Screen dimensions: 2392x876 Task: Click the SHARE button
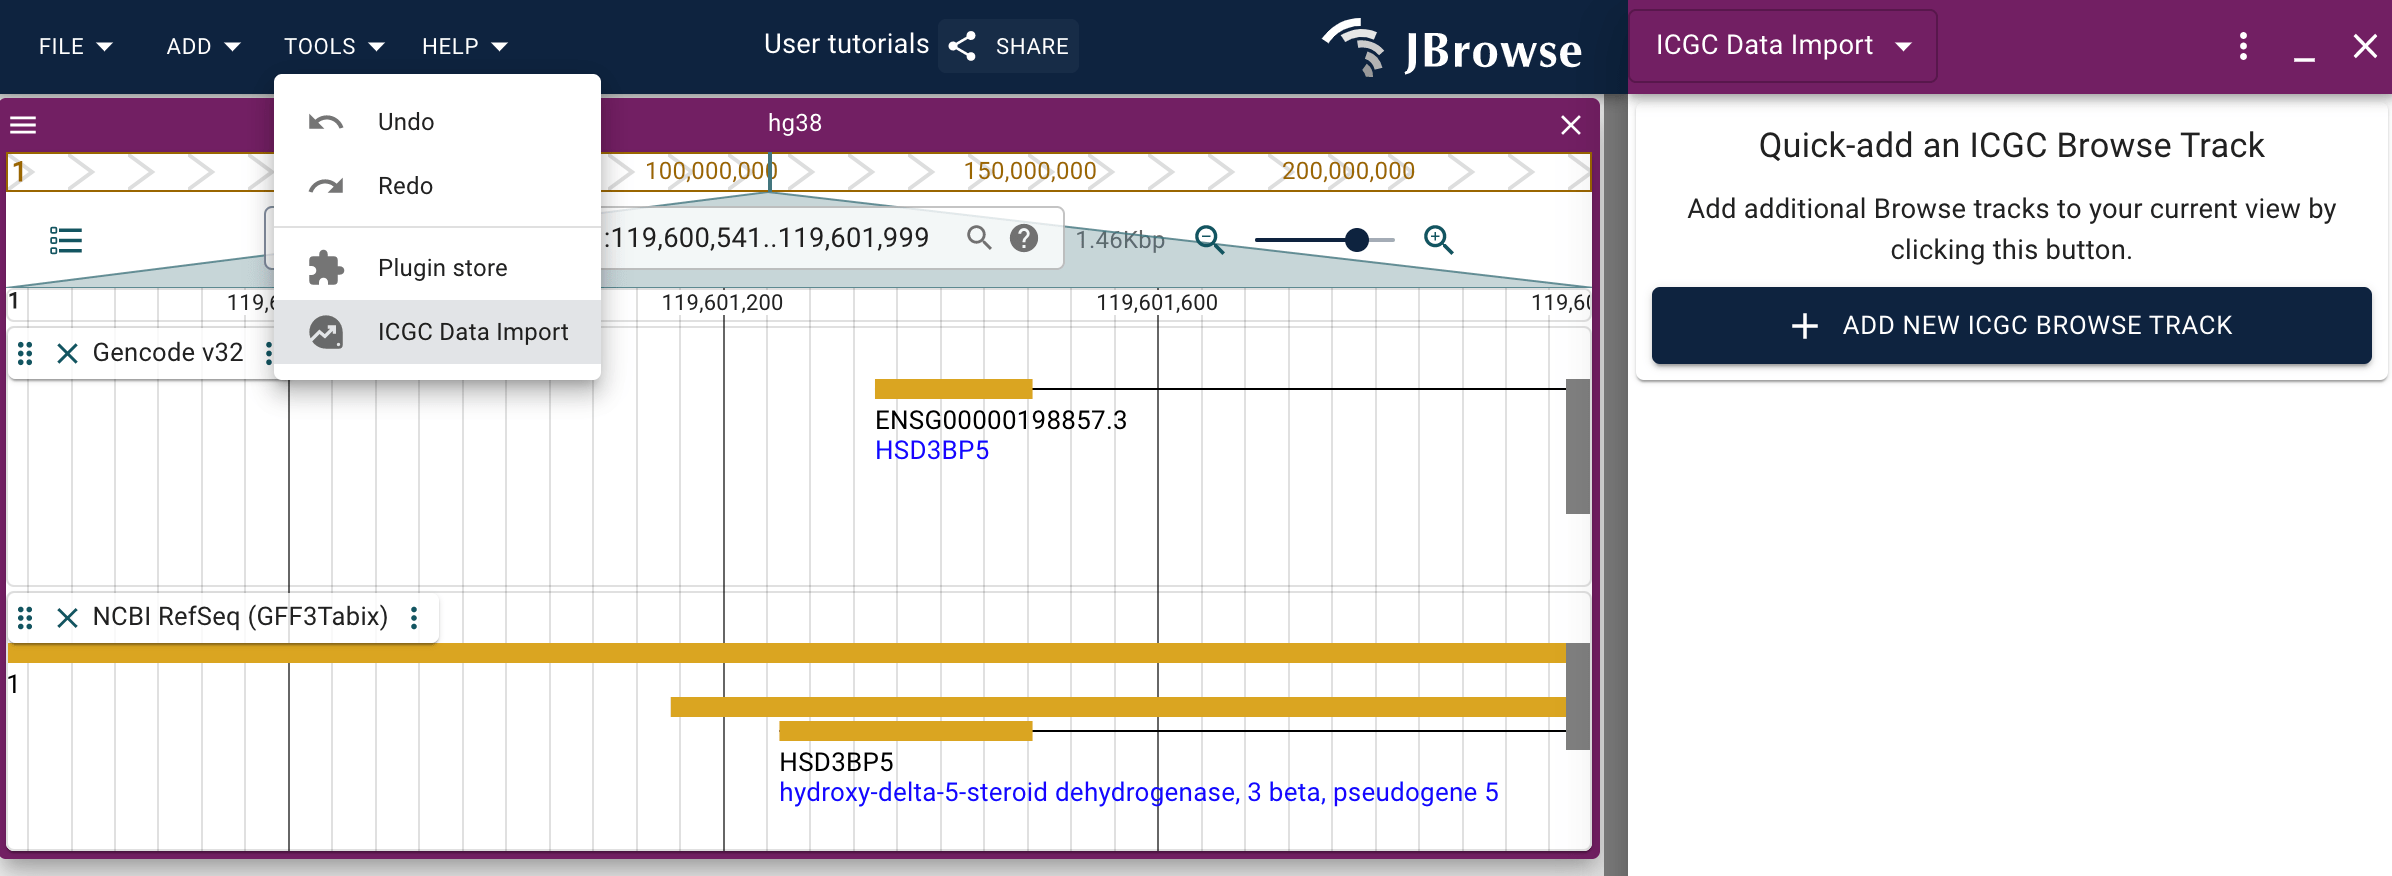pos(1008,46)
